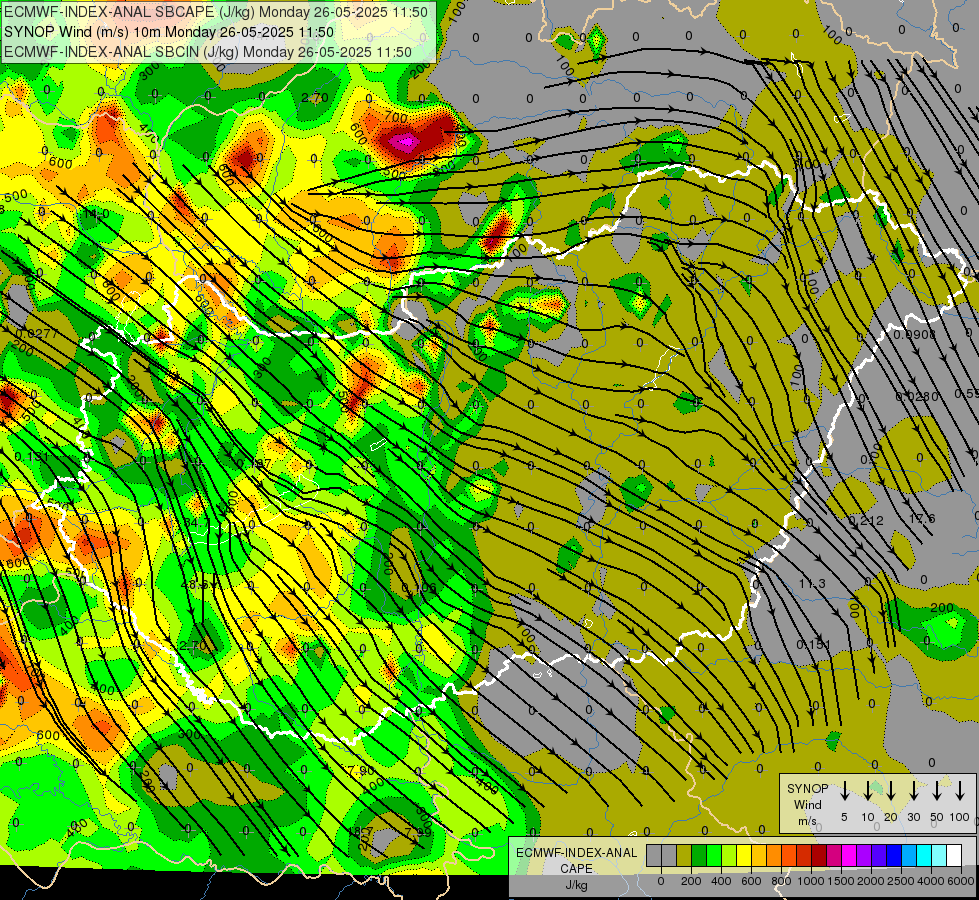Click the 48.5 value label on map
This screenshot has width=979, height=900.
pyautogui.click(x=194, y=585)
